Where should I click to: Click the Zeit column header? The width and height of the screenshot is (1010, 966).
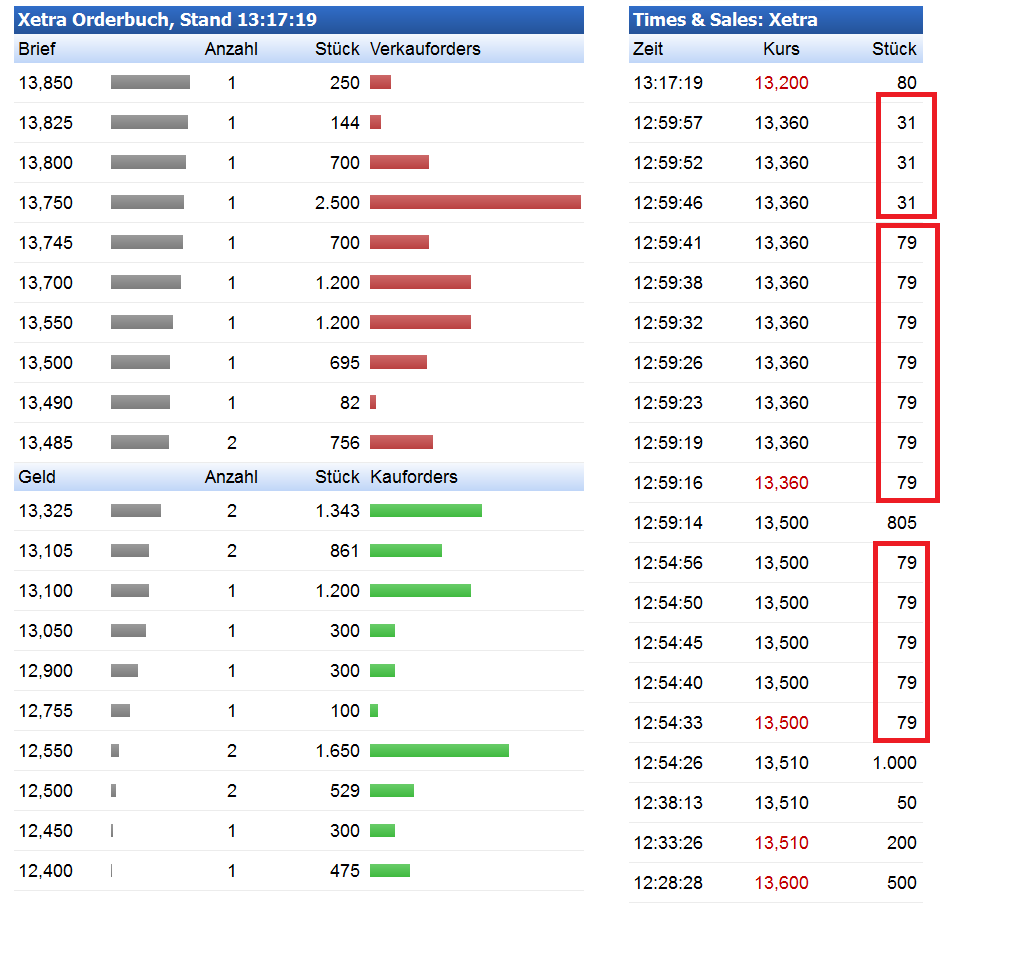648,49
